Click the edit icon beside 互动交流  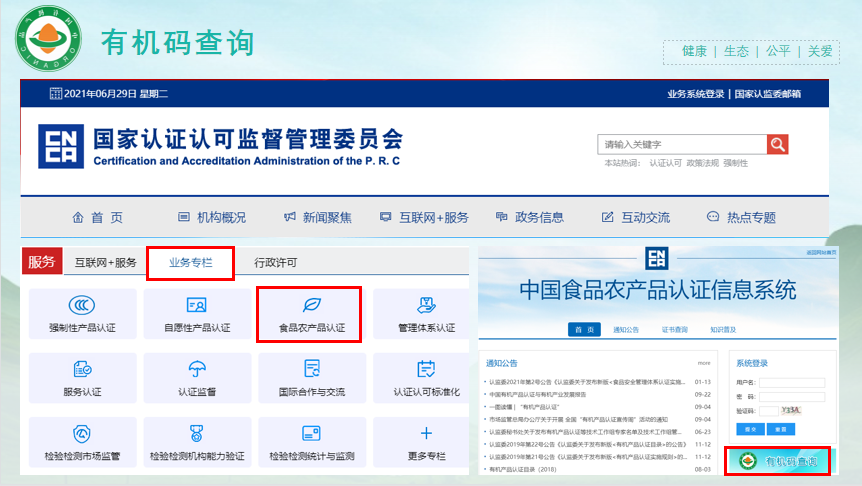tap(607, 217)
